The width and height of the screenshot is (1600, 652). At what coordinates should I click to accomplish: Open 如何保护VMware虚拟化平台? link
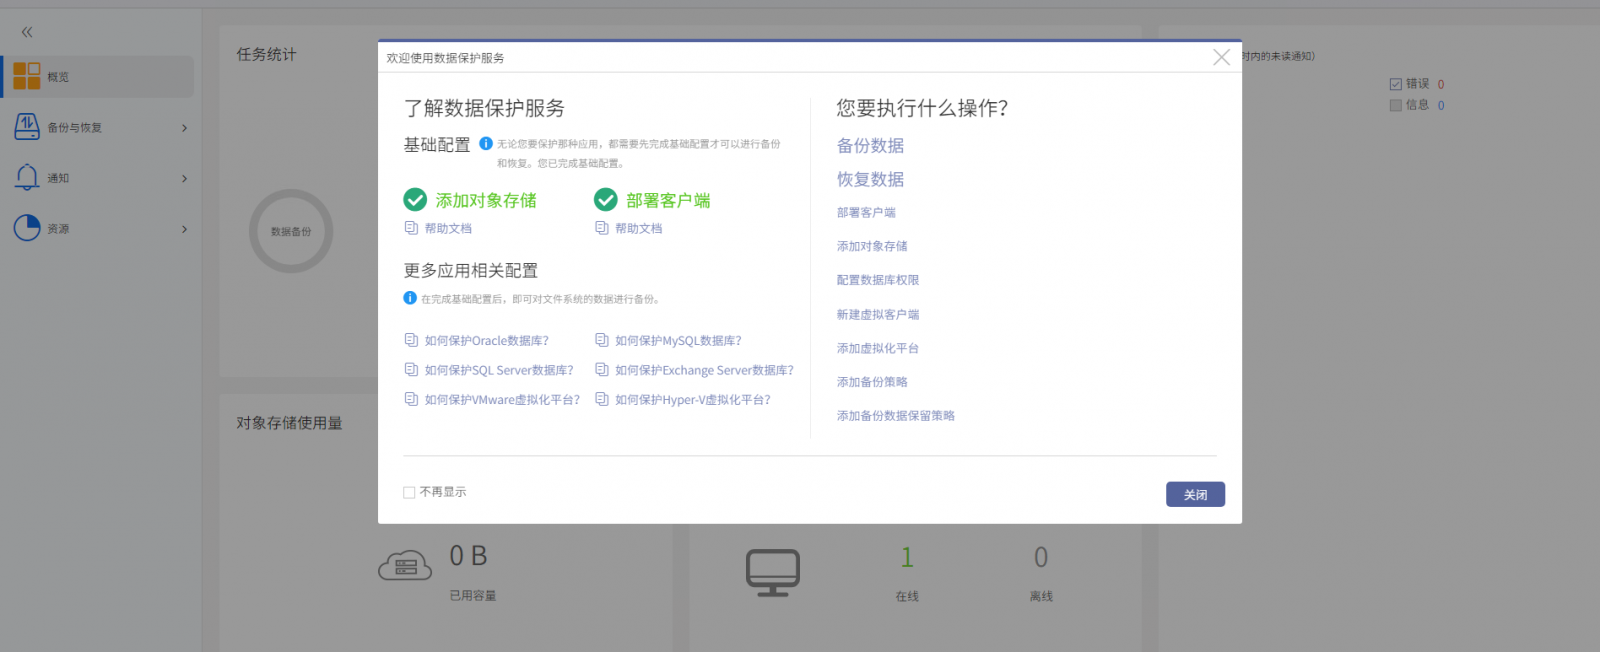[x=502, y=400]
